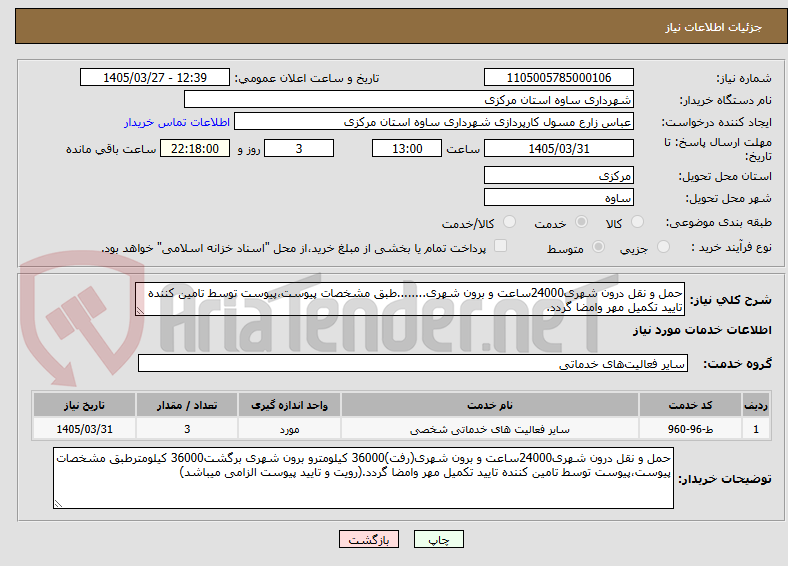Click the delivery city field ساوه

[558, 197]
